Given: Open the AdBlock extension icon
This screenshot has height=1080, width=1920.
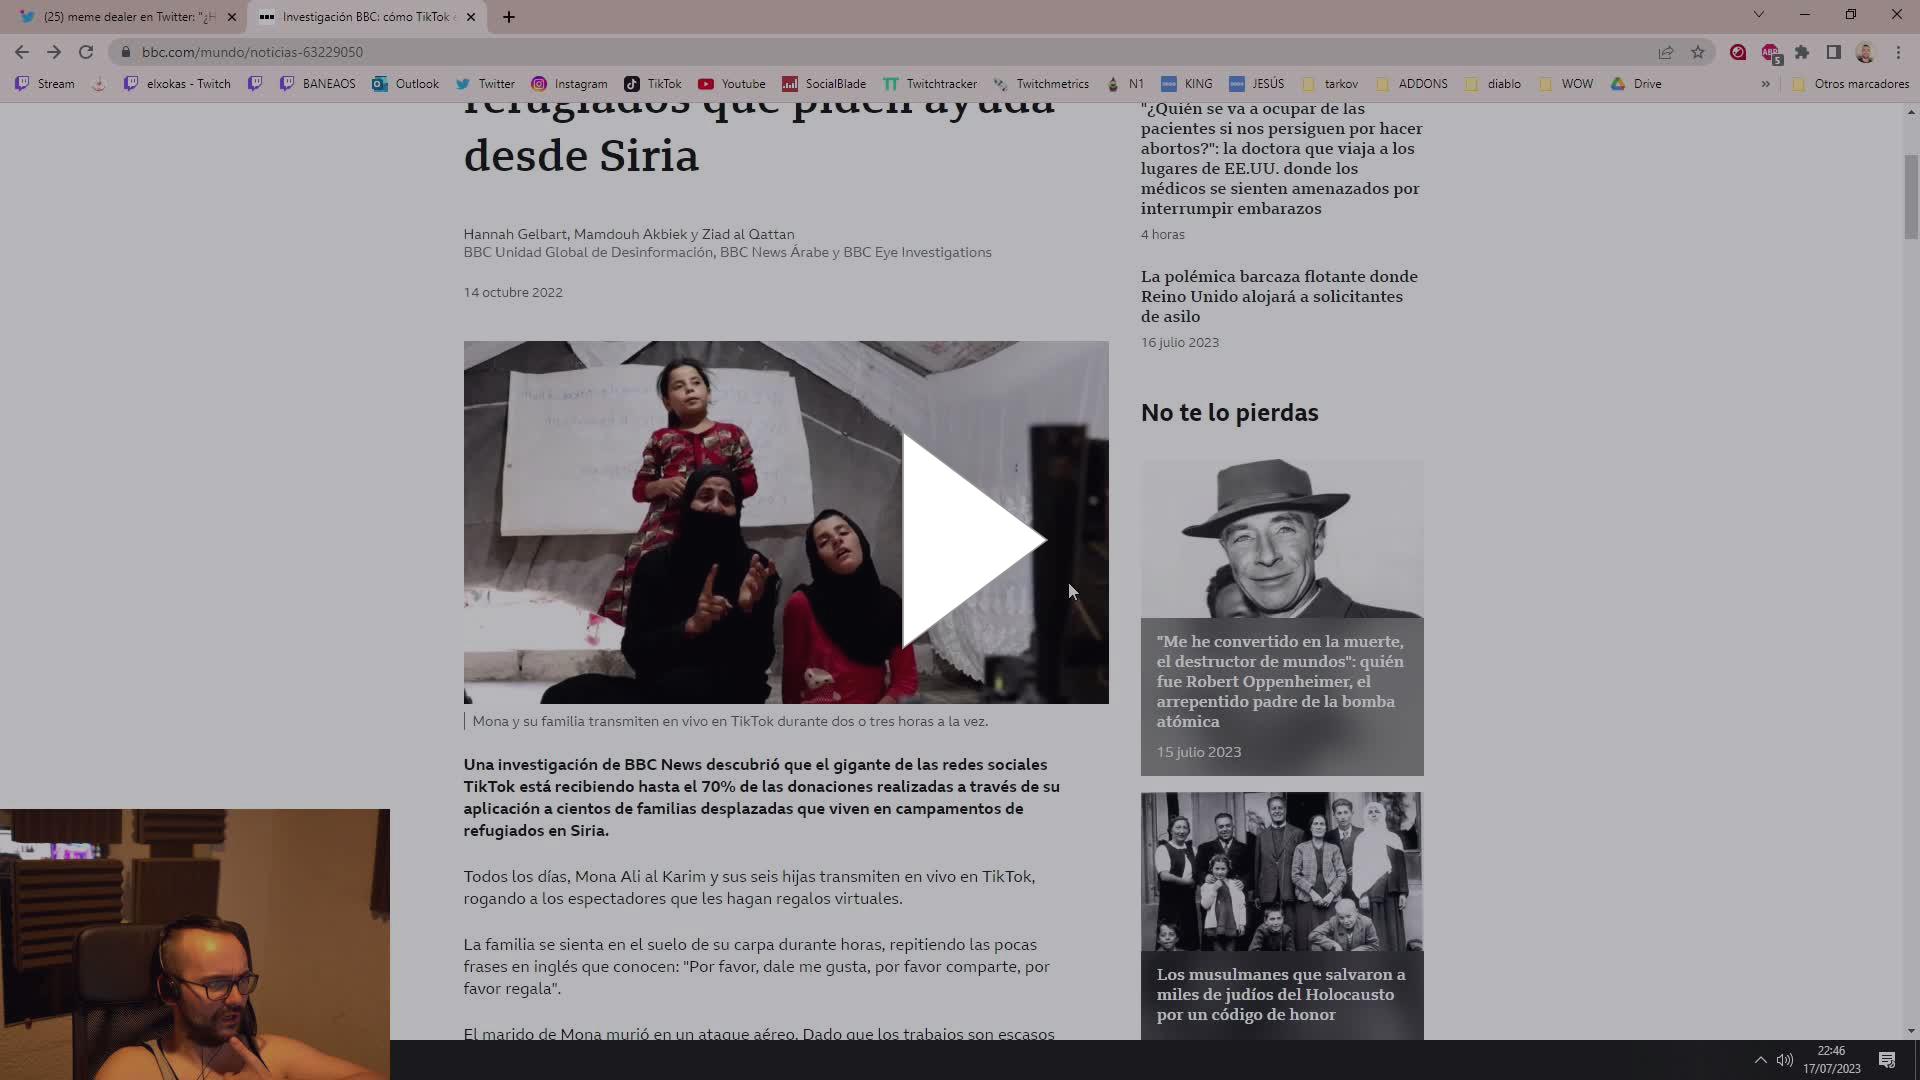Looking at the screenshot, I should tap(1770, 52).
